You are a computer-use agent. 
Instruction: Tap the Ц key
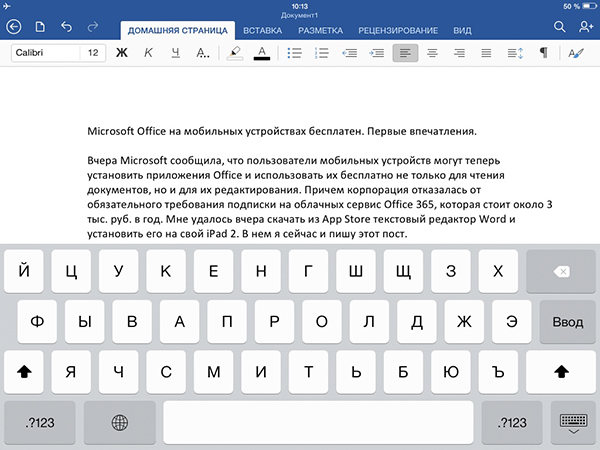[71, 271]
